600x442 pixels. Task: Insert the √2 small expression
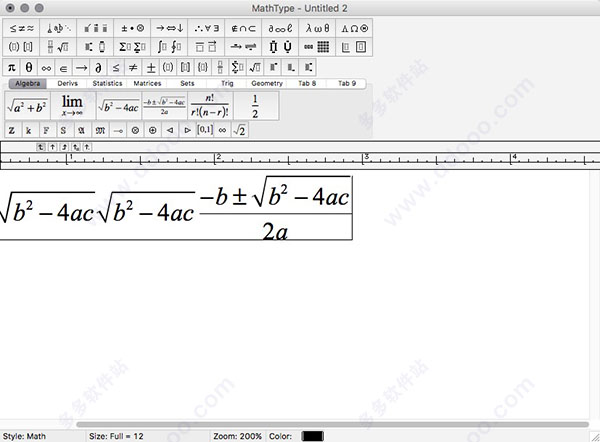240,130
